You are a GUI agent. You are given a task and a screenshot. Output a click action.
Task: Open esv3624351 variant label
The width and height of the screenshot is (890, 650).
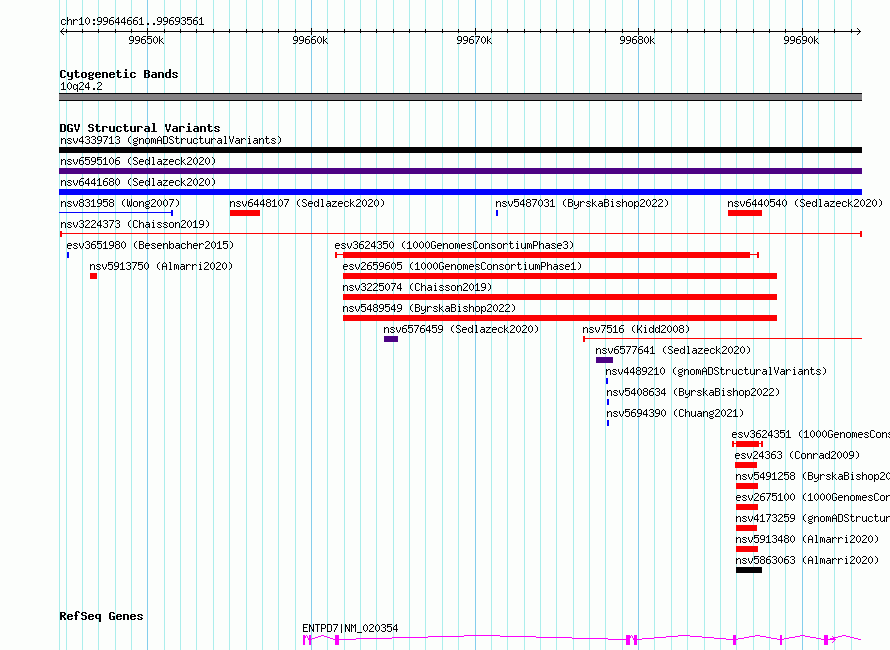[810, 434]
